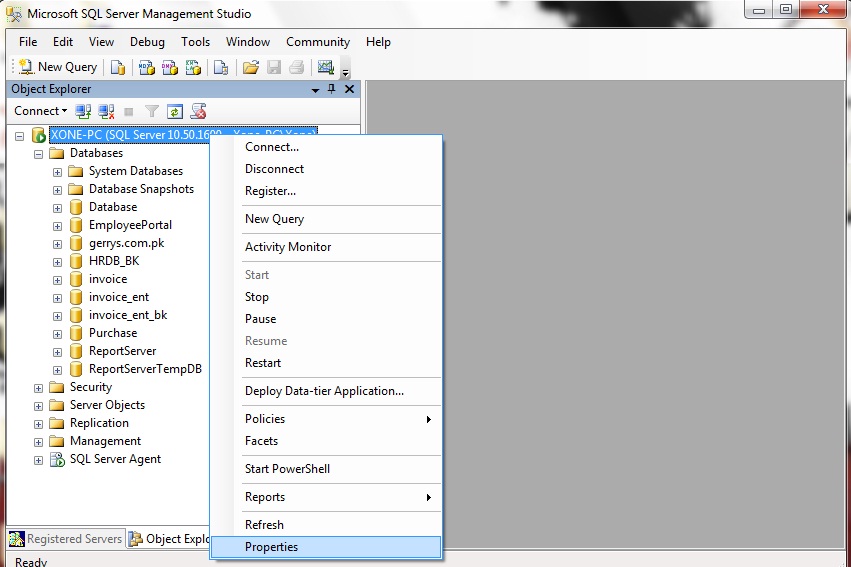
Task: Select invoice_ent_bk database
Action: 128,315
